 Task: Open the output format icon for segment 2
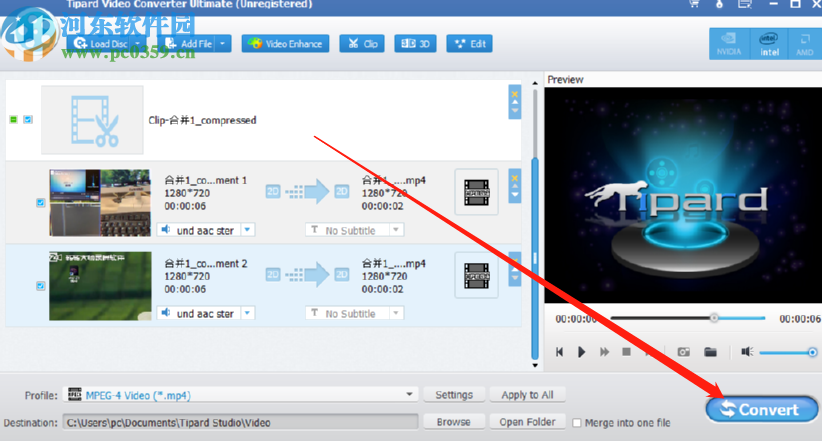point(477,275)
